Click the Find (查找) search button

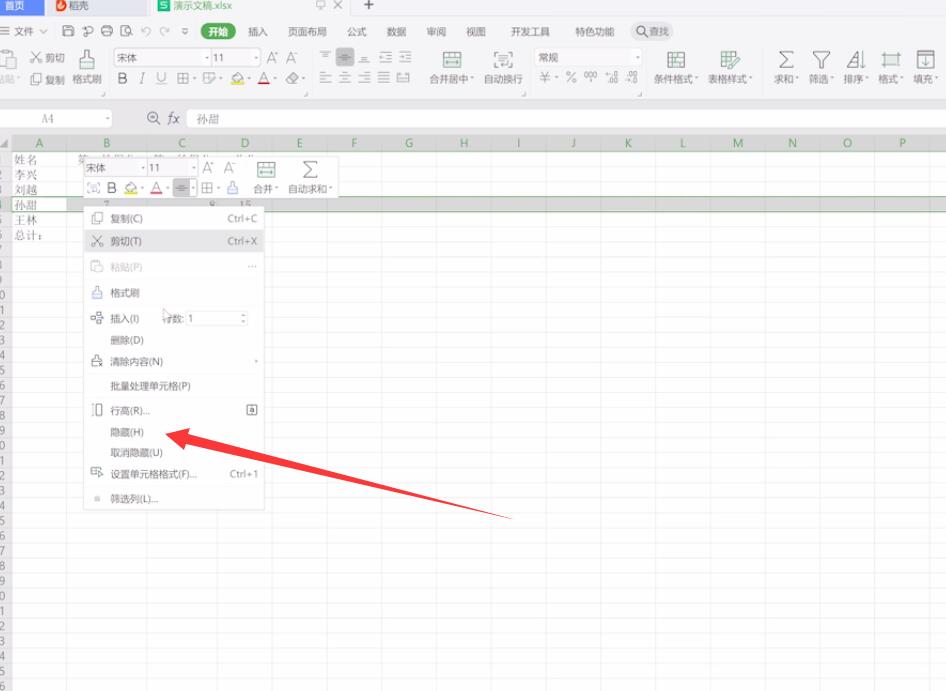[652, 31]
